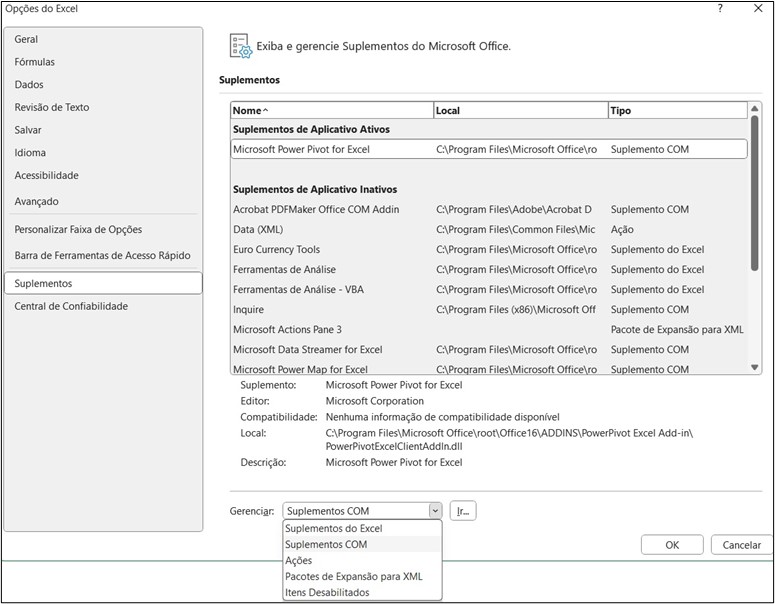This screenshot has width=775, height=604.
Task: Open the help question mark button
Action: (x=720, y=8)
